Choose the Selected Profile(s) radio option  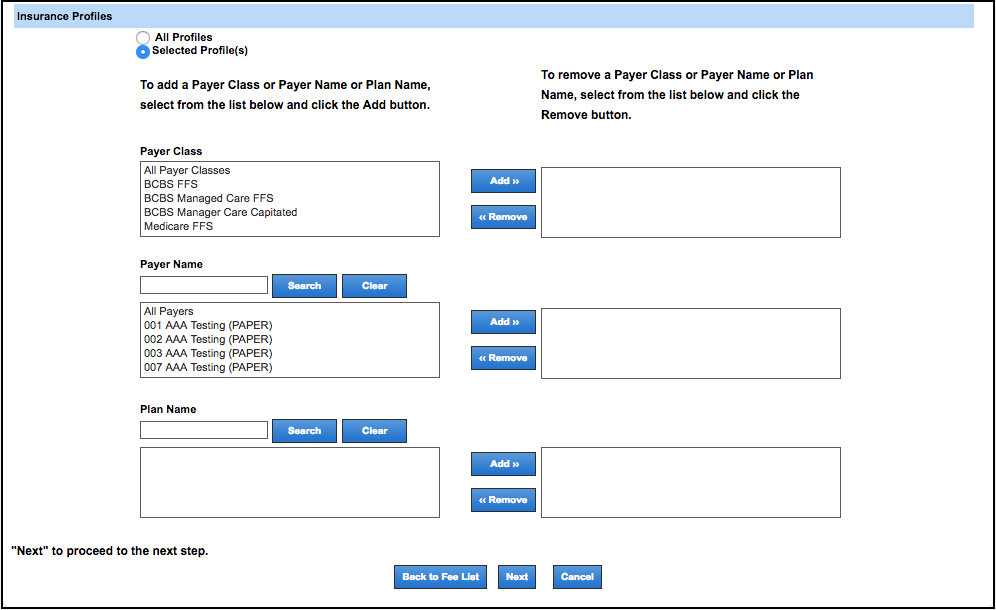[143, 51]
